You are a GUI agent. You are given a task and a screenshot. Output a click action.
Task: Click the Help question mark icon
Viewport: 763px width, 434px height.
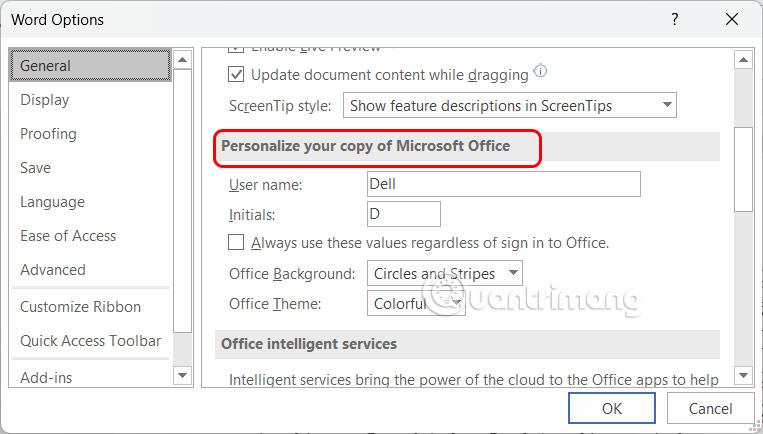tap(676, 19)
